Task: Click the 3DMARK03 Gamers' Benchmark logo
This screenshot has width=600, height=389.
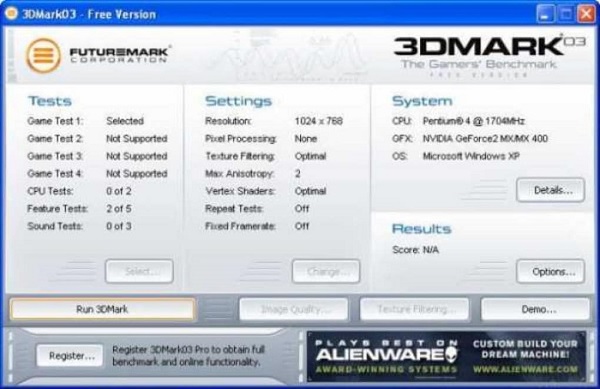Action: pyautogui.click(x=489, y=56)
